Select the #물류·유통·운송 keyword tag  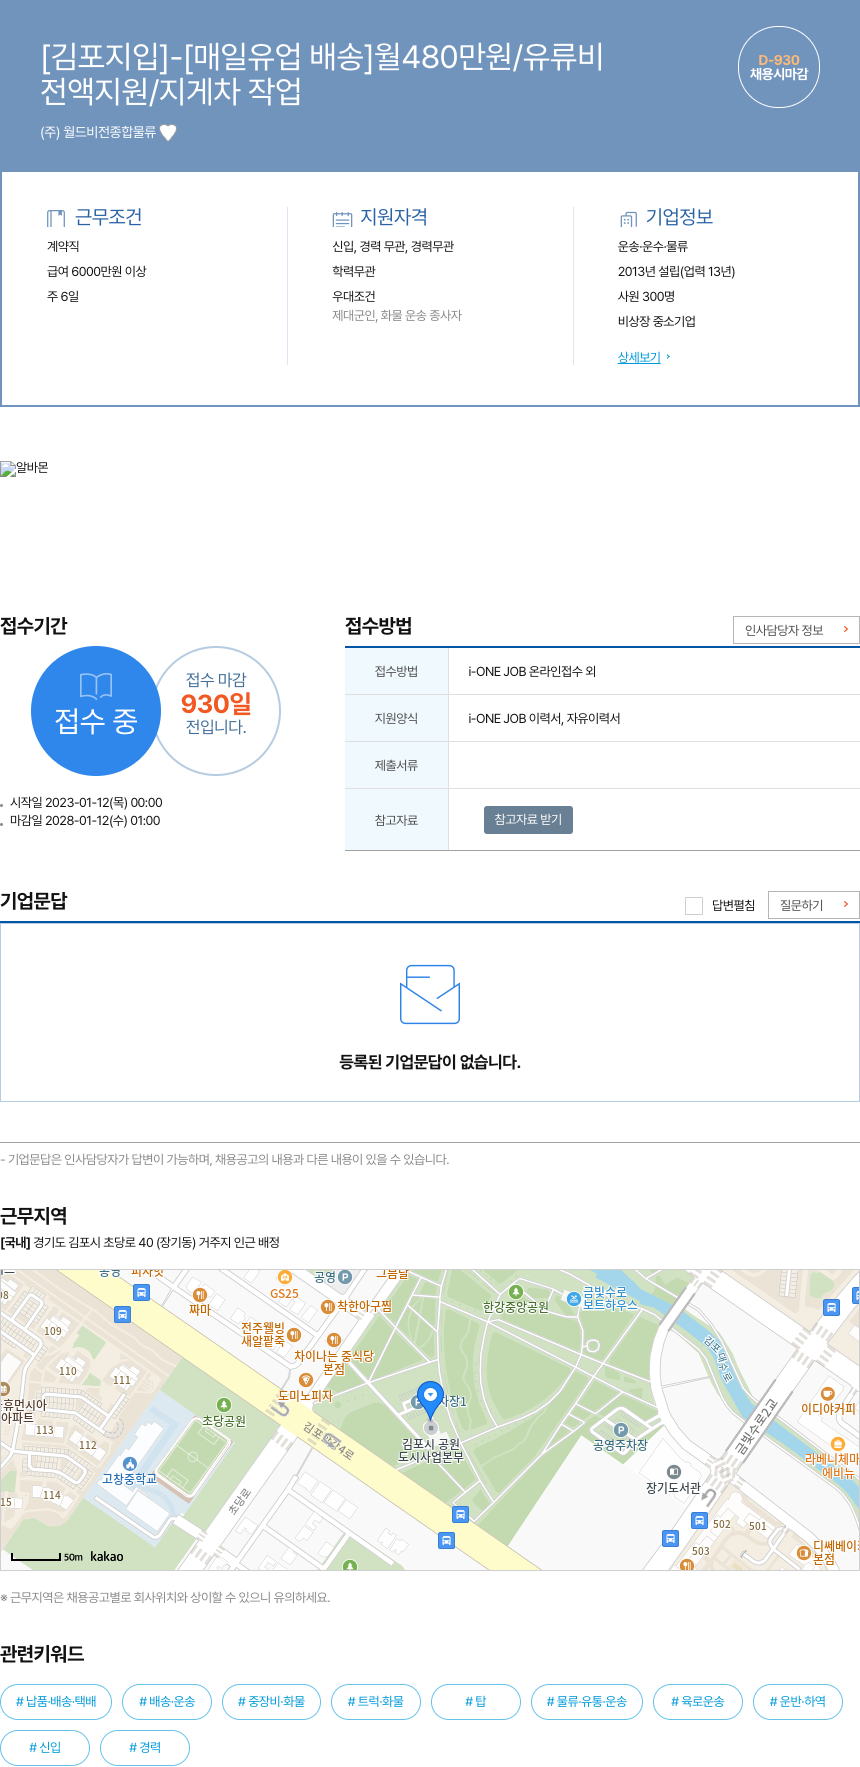tap(587, 1701)
